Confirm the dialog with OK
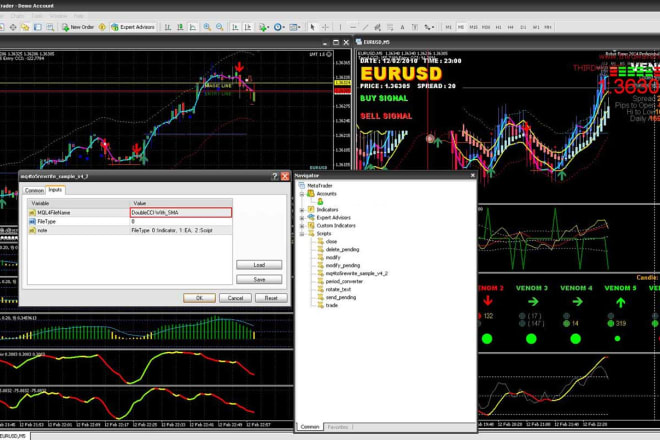660x440 pixels. coord(200,298)
